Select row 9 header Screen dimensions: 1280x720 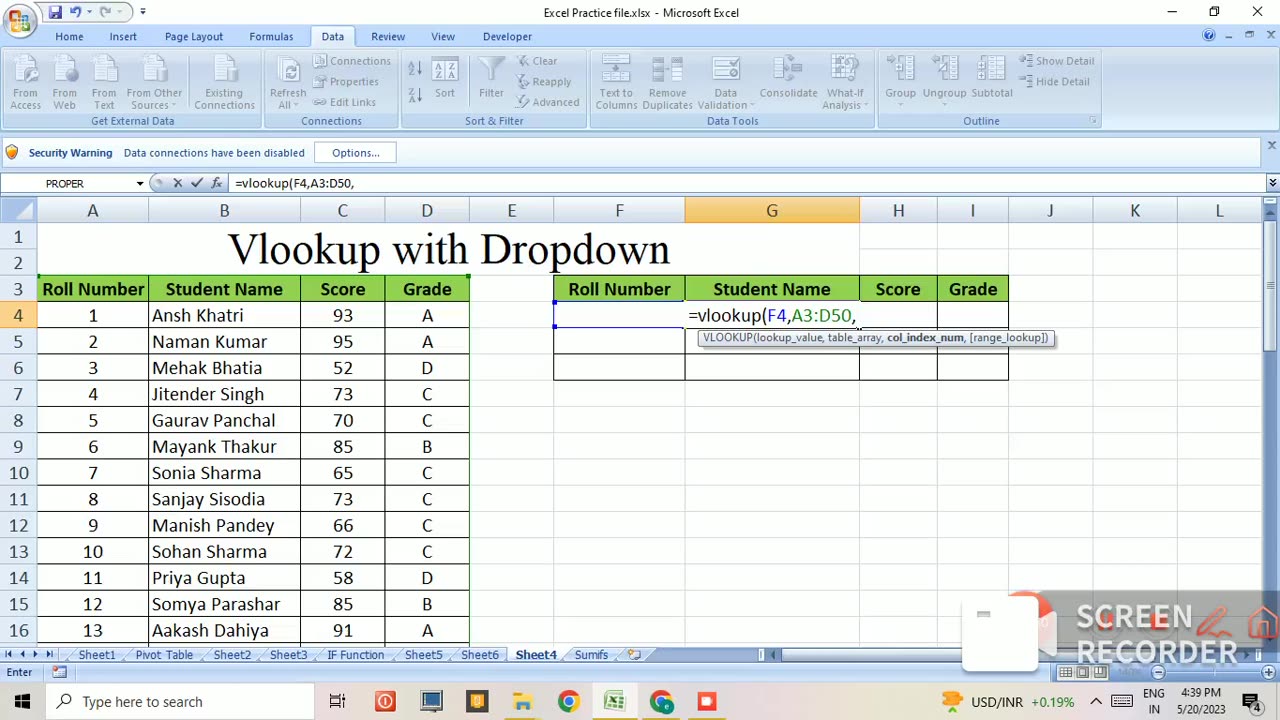click(x=18, y=447)
